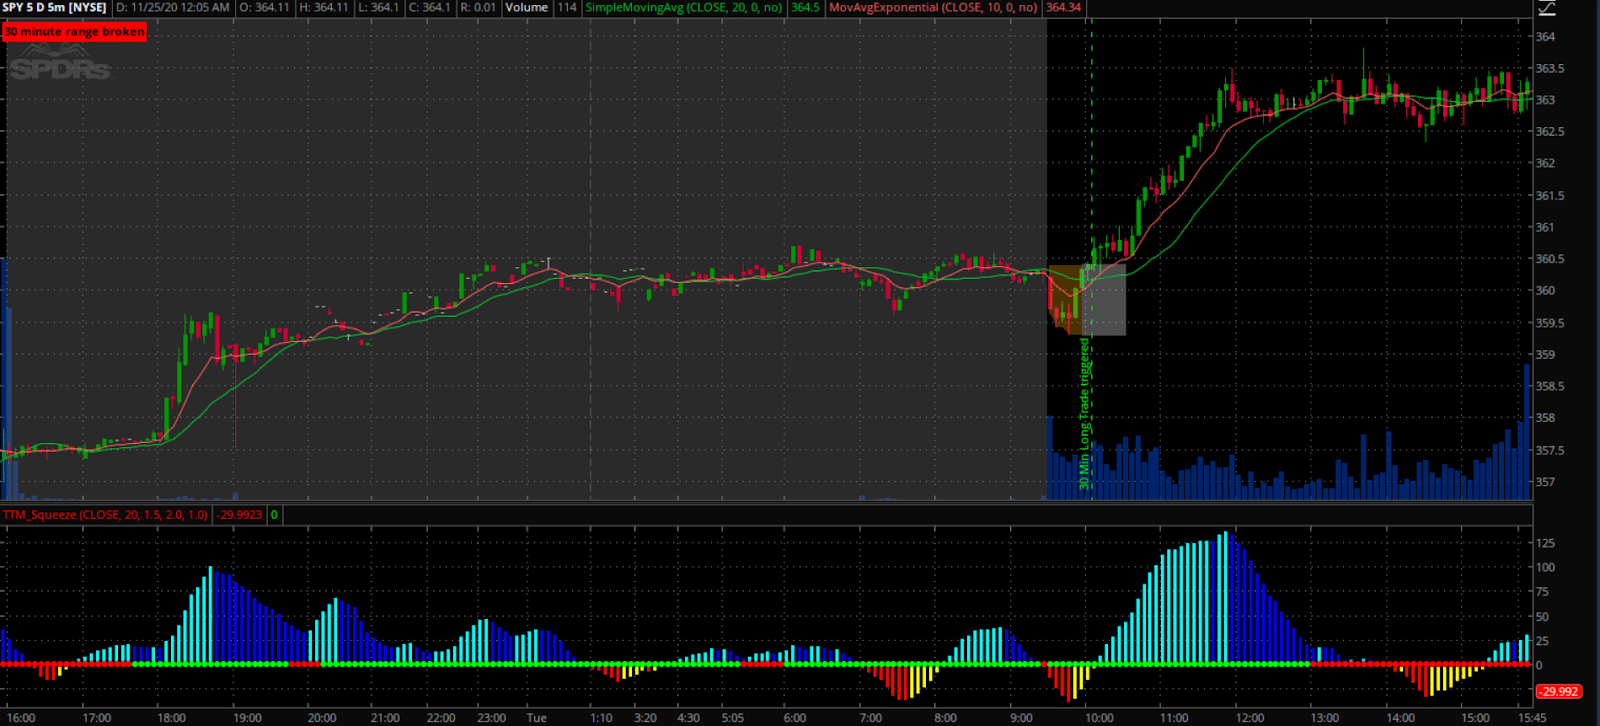This screenshot has height=726, width=1600.
Task: Click the close price value C: 364.1
Action: [429, 7]
